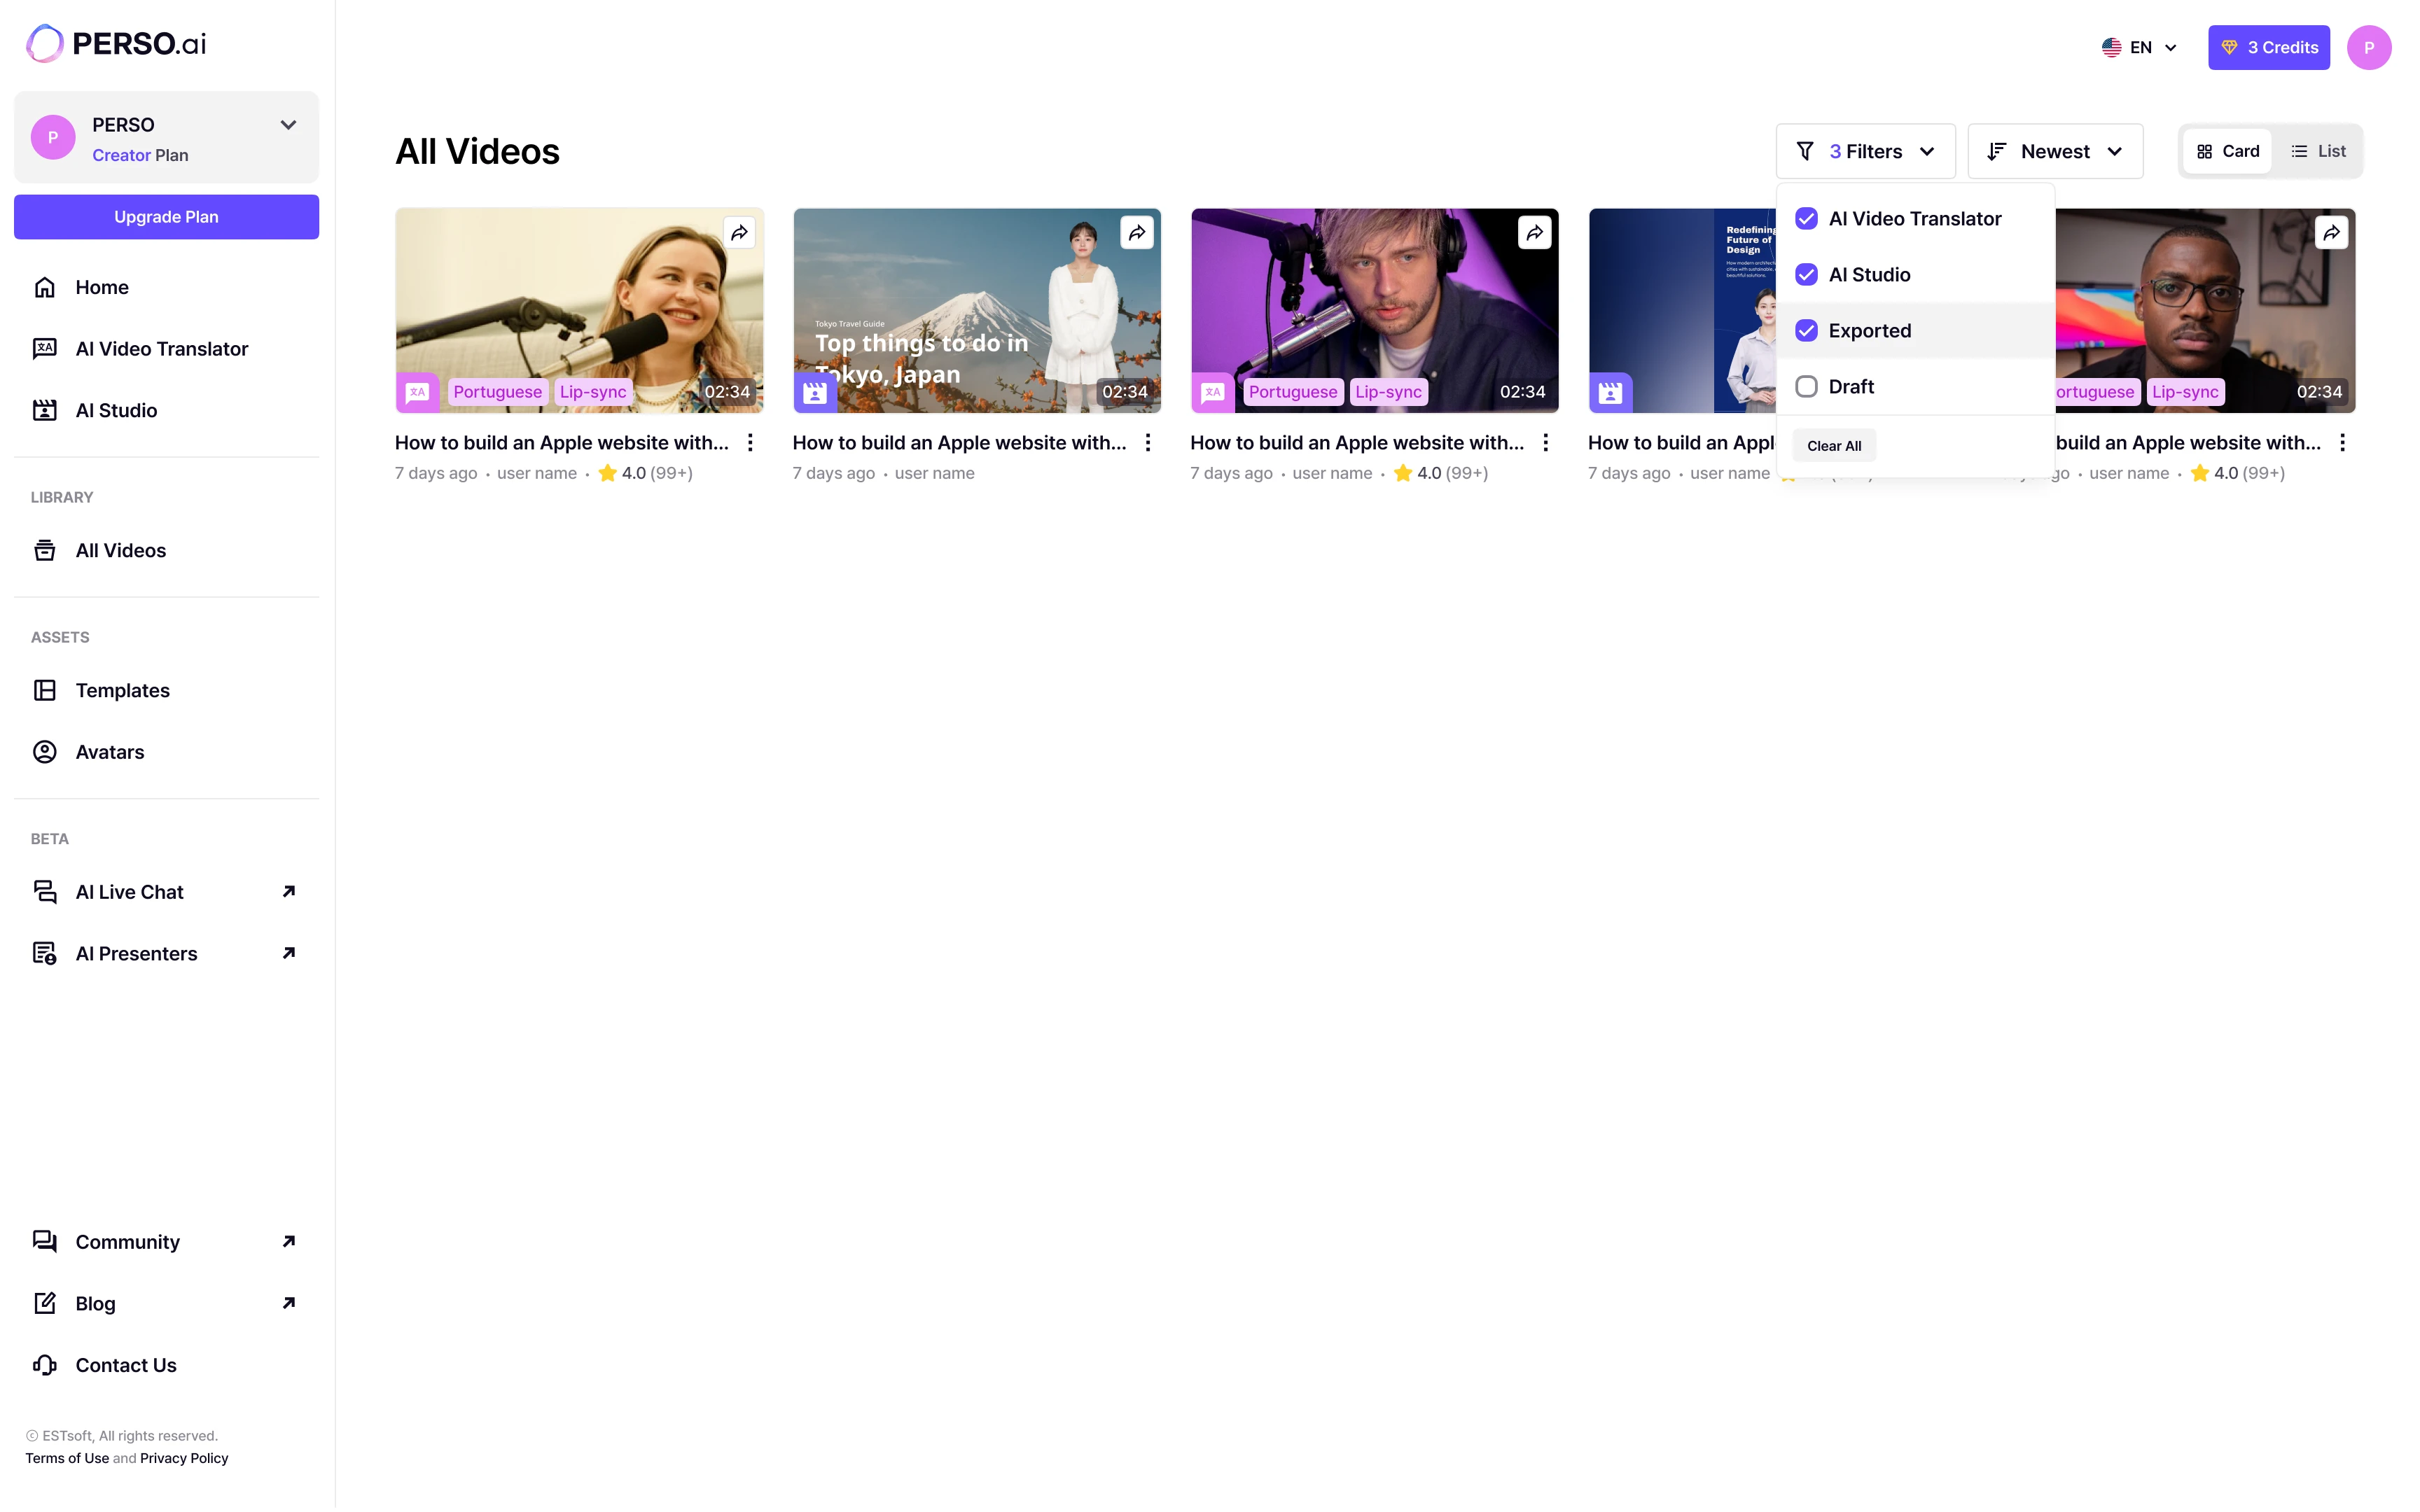Viewport: 2420px width, 1512px height.
Task: Click the Upgrade Plan button
Action: (x=166, y=217)
